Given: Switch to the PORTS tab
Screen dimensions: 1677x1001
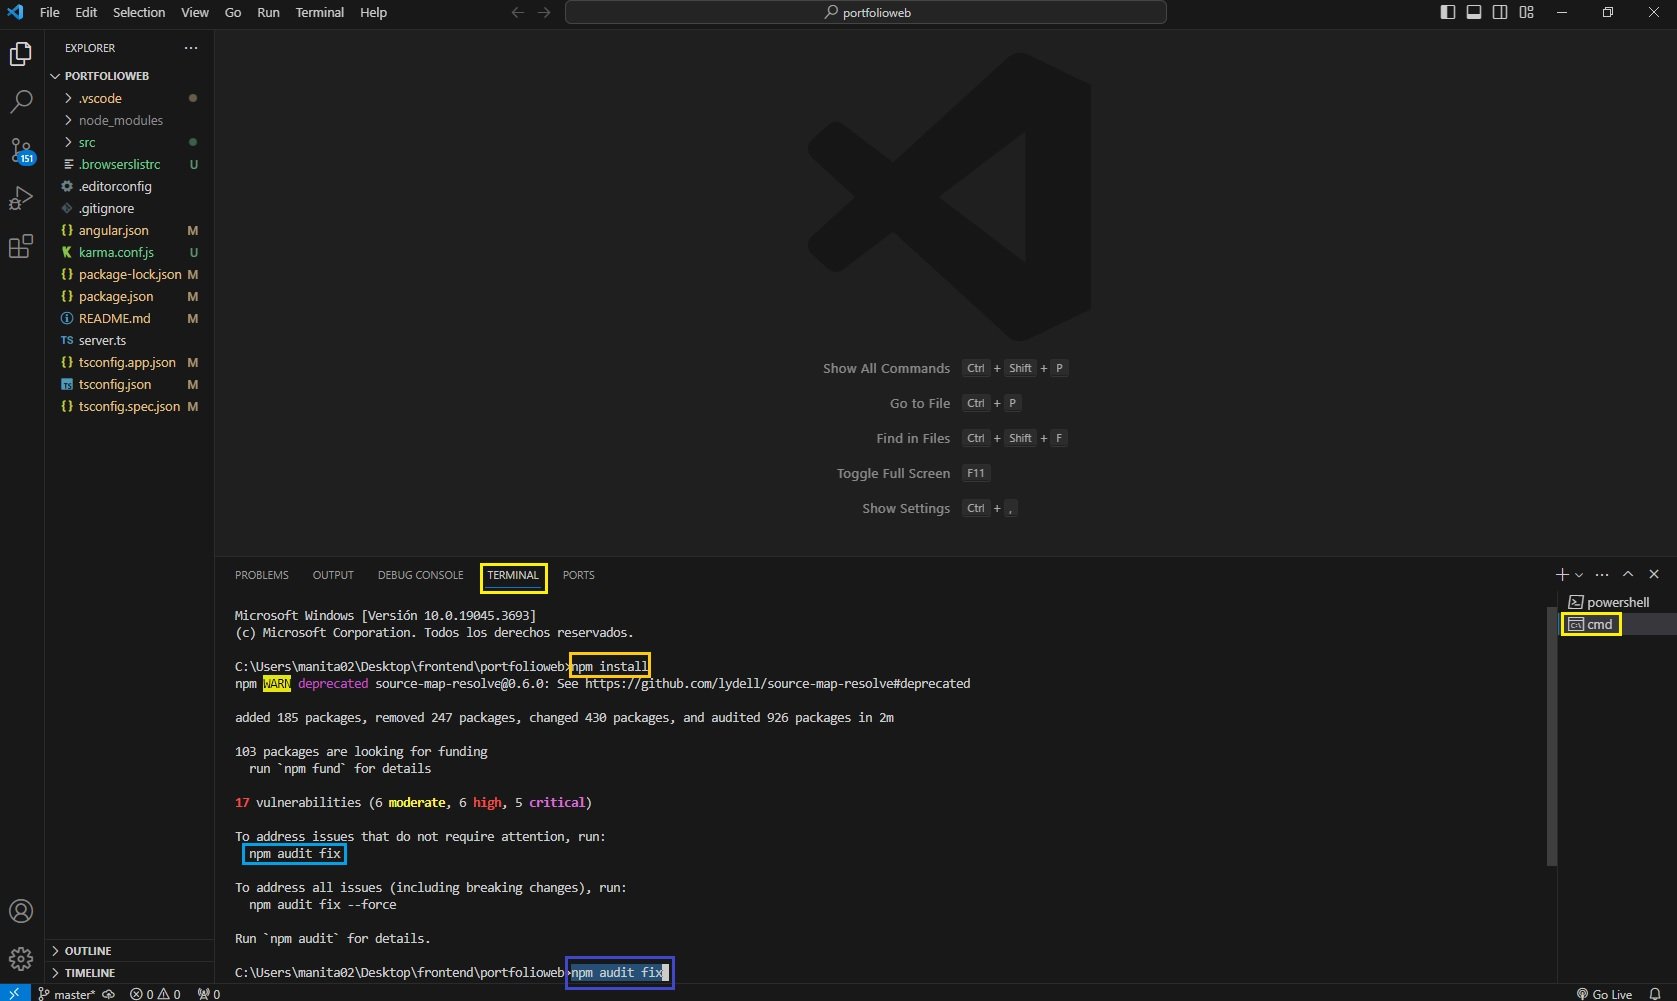Looking at the screenshot, I should (578, 575).
